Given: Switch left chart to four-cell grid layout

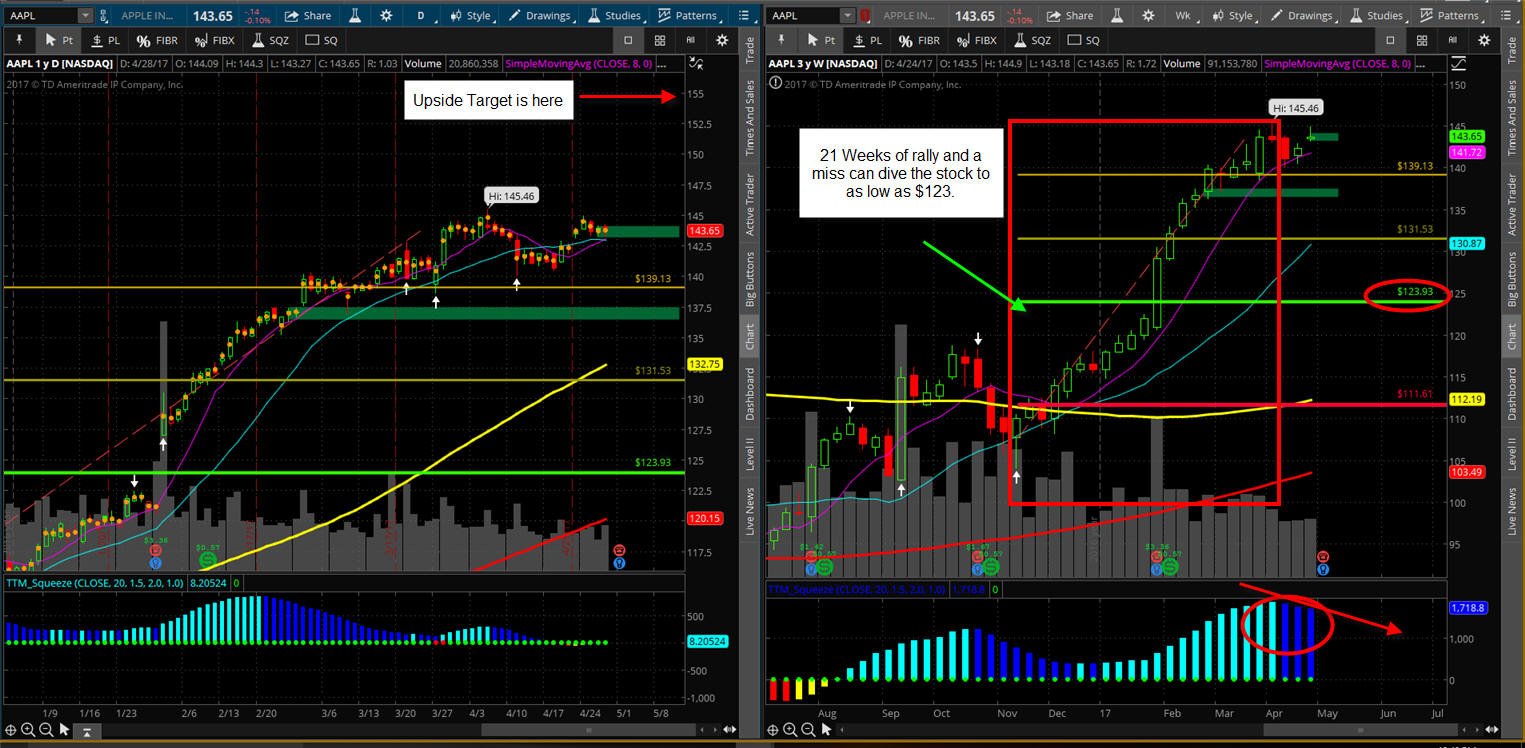Looking at the screenshot, I should (659, 40).
